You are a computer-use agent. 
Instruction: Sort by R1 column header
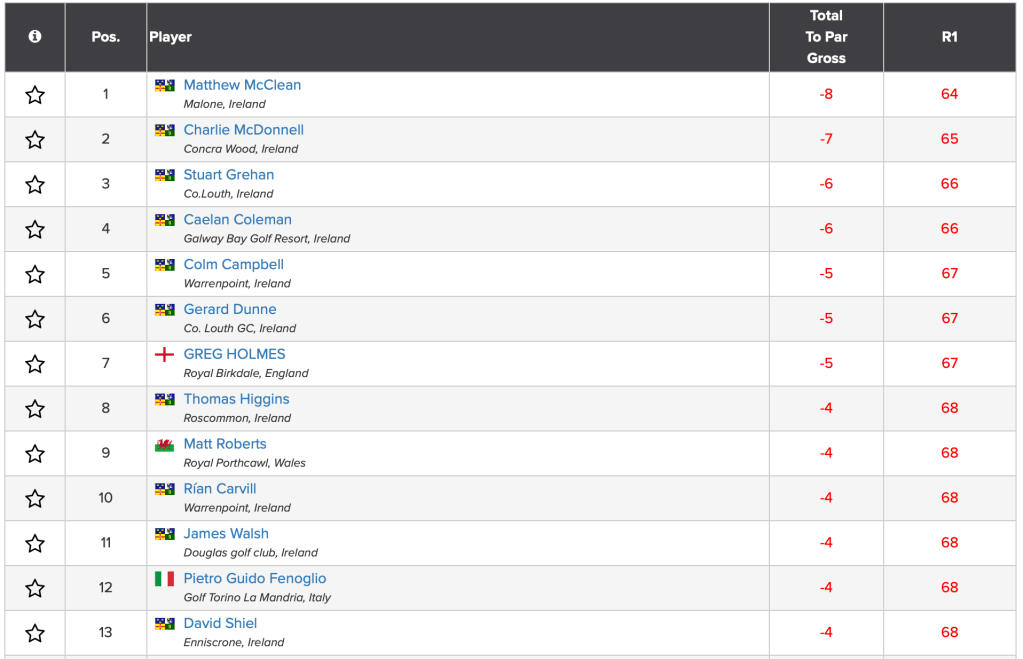click(949, 37)
